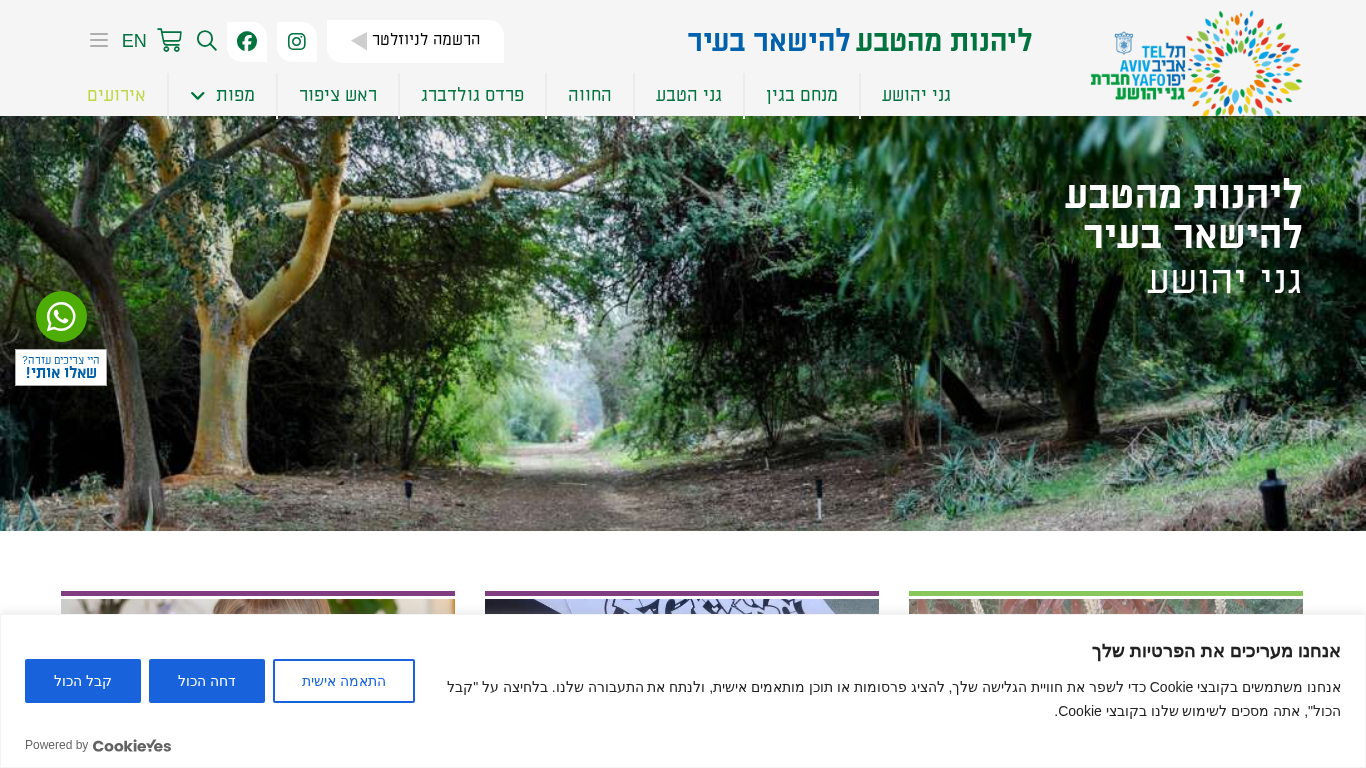
Task: Open the hamburger menu icon
Action: (99, 40)
